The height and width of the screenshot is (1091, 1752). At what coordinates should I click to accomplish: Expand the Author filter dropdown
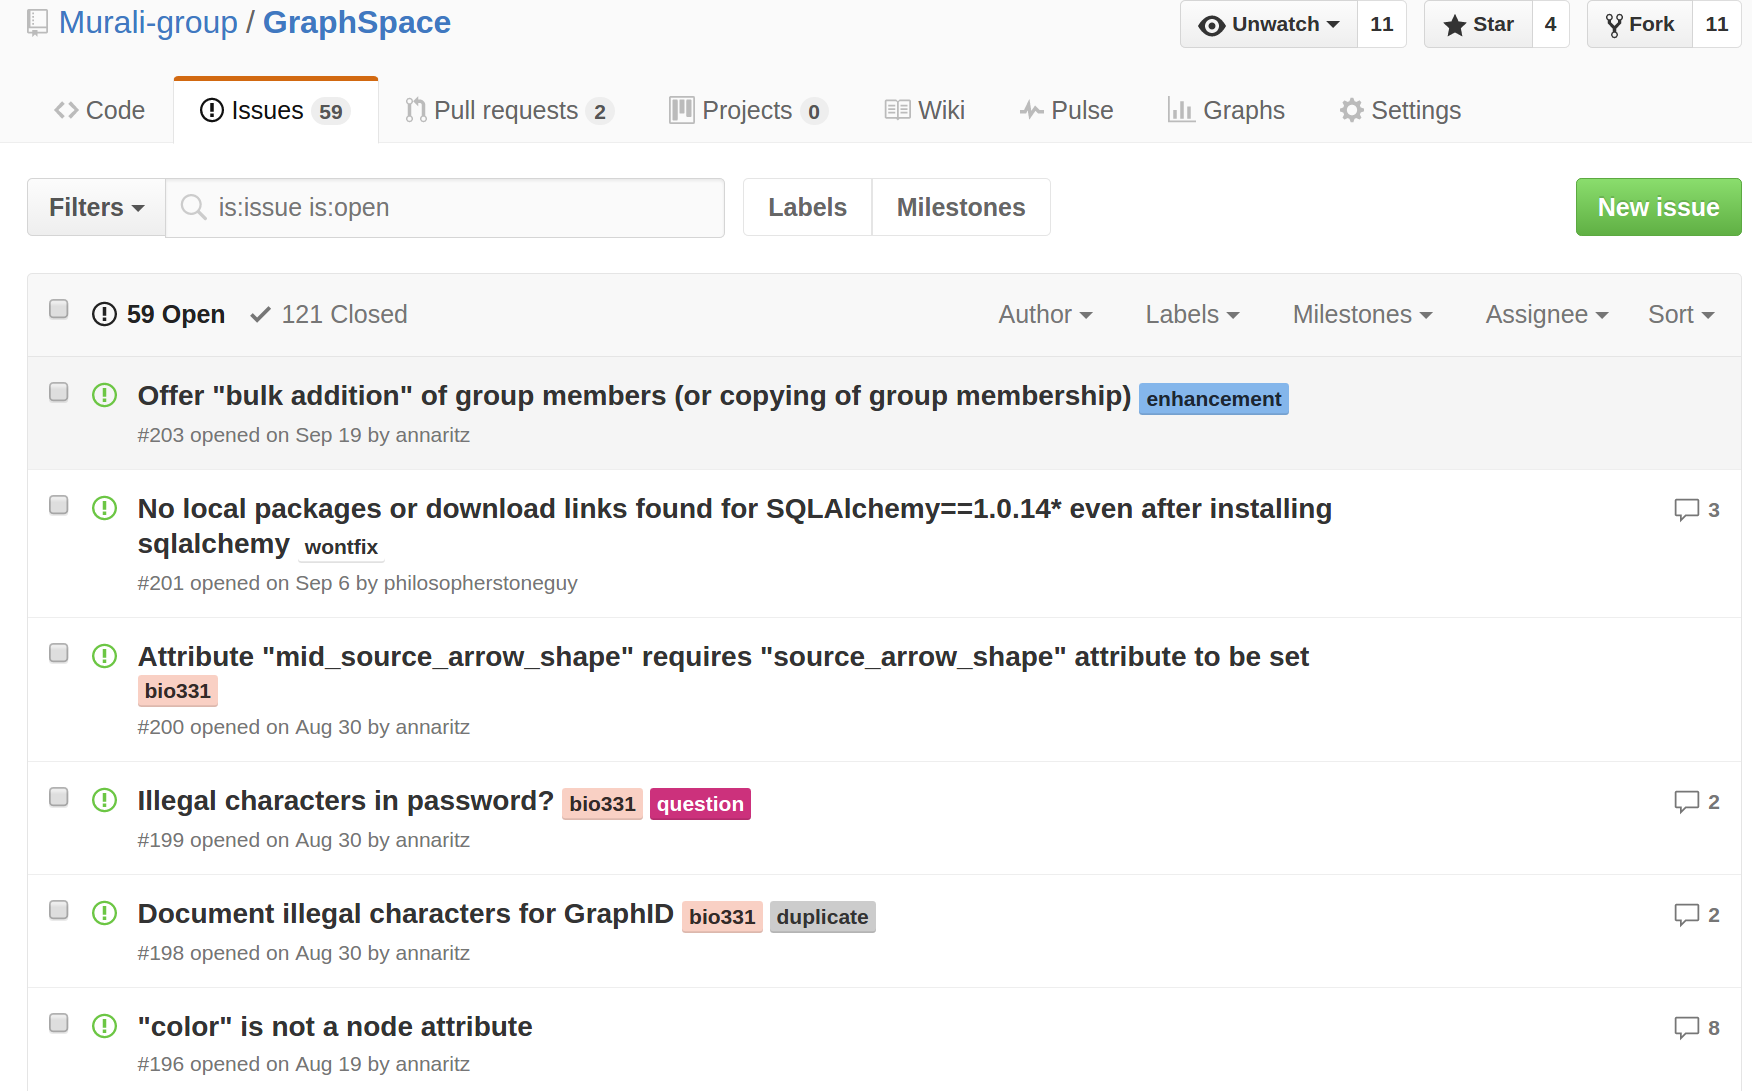[1045, 314]
